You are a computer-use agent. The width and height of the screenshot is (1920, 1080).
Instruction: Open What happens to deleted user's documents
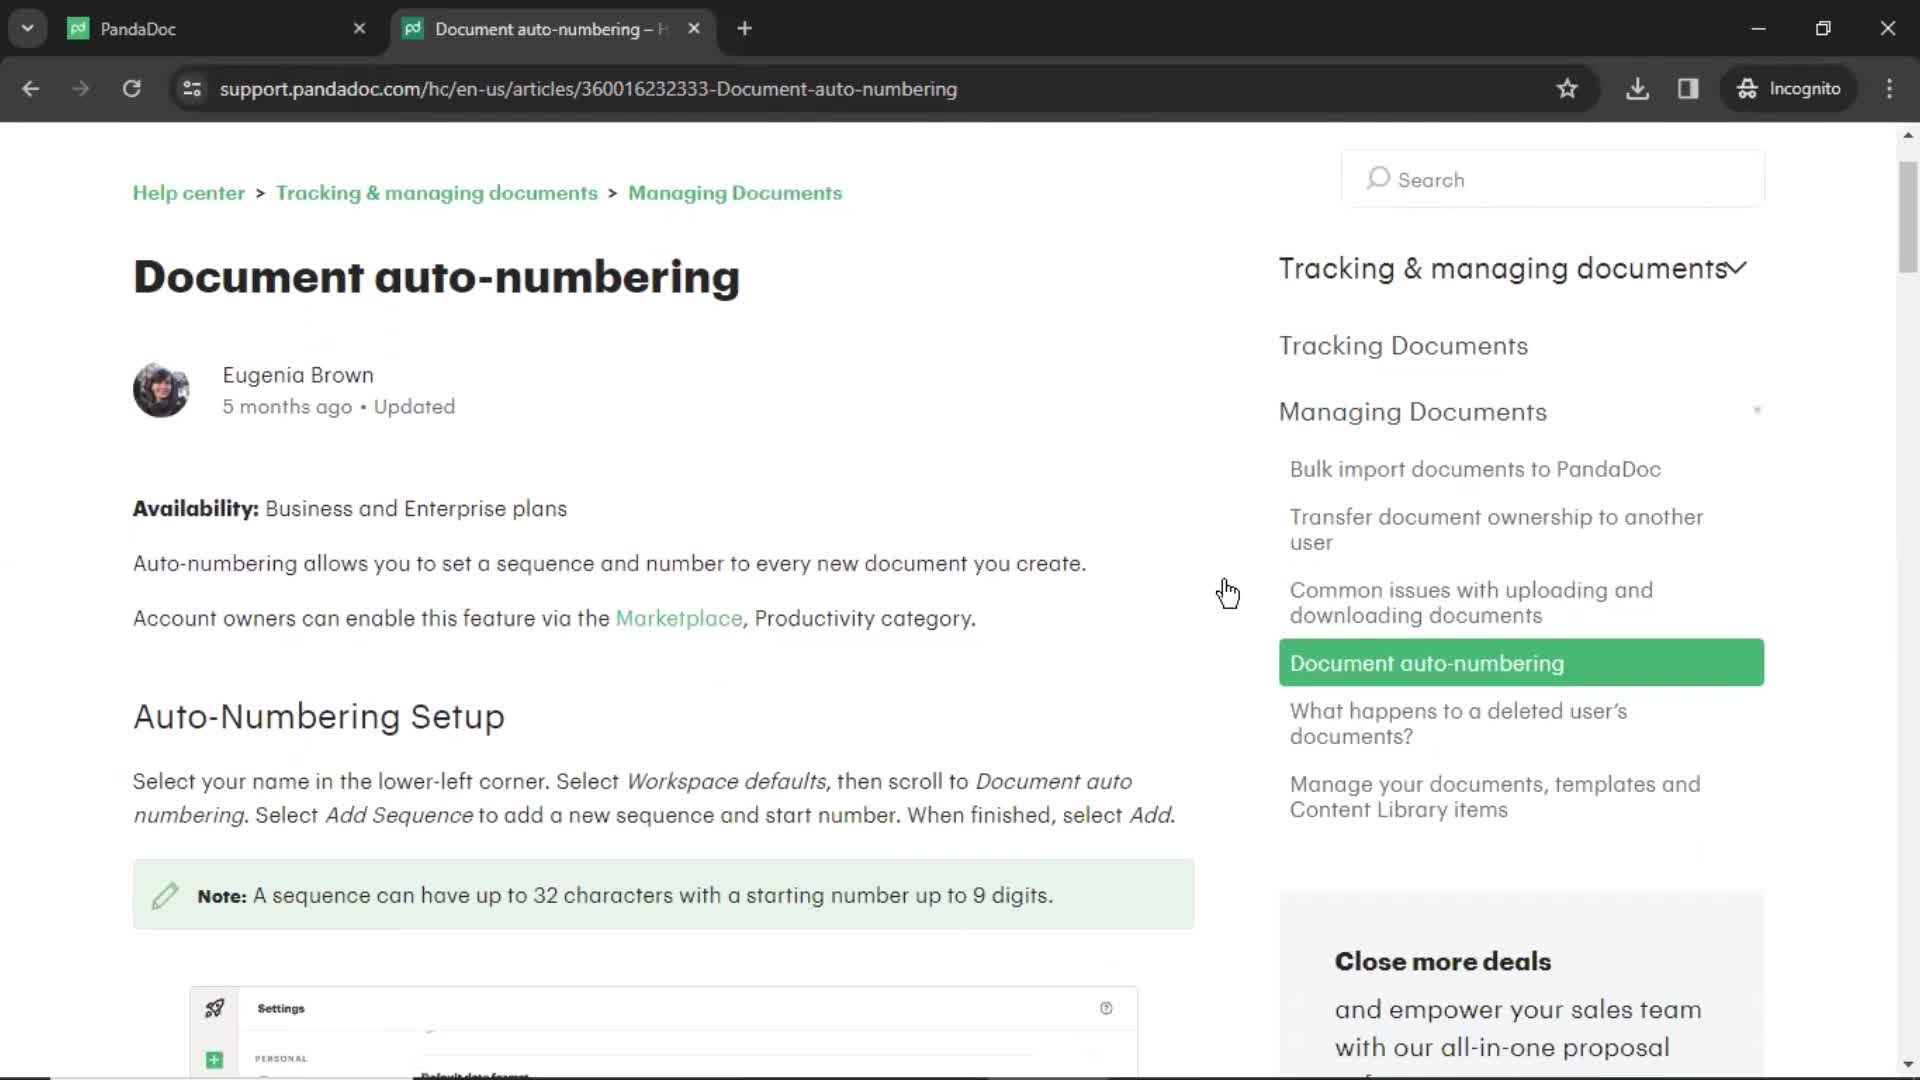click(x=1458, y=724)
